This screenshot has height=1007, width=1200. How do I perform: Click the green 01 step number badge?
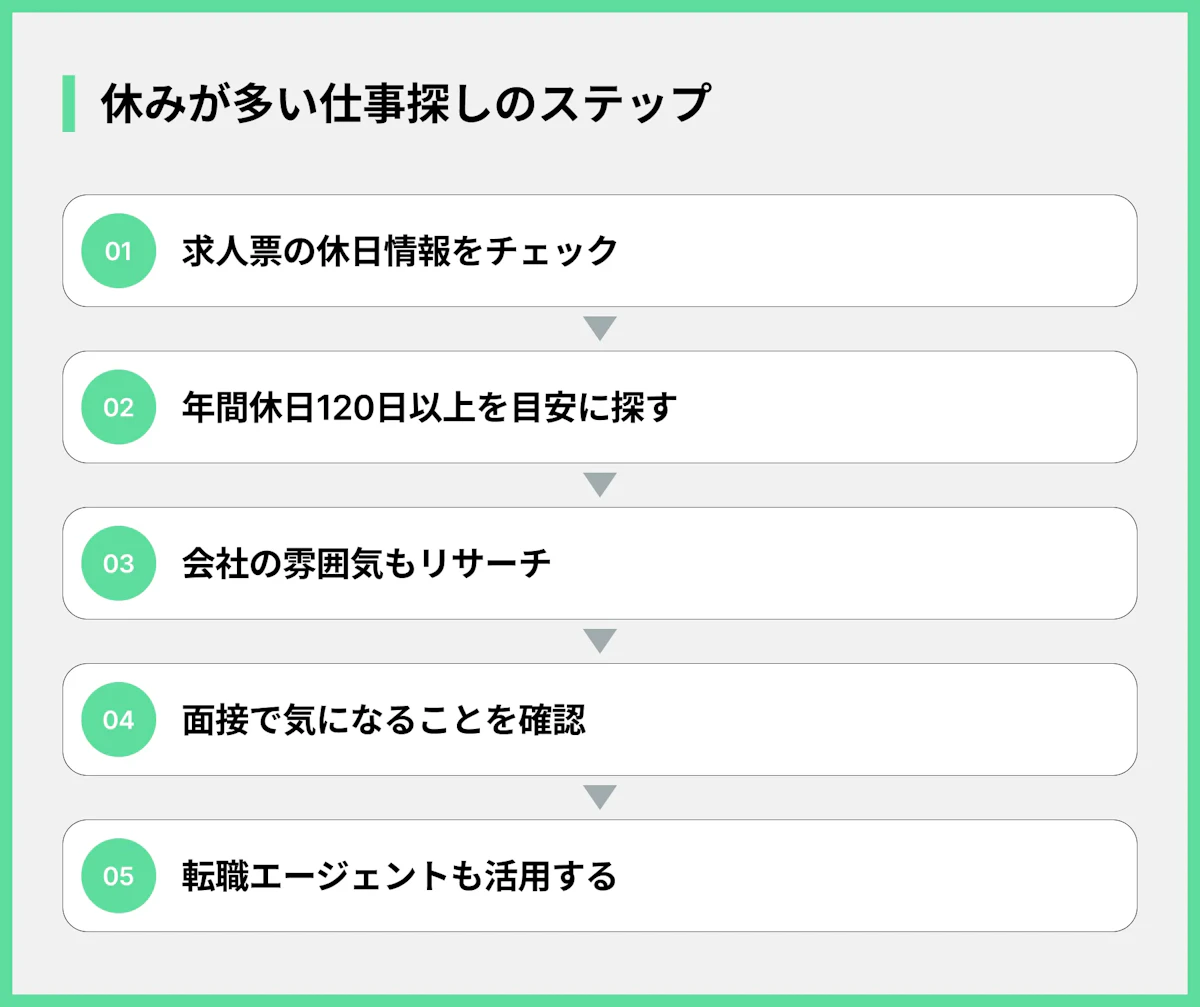(x=118, y=251)
